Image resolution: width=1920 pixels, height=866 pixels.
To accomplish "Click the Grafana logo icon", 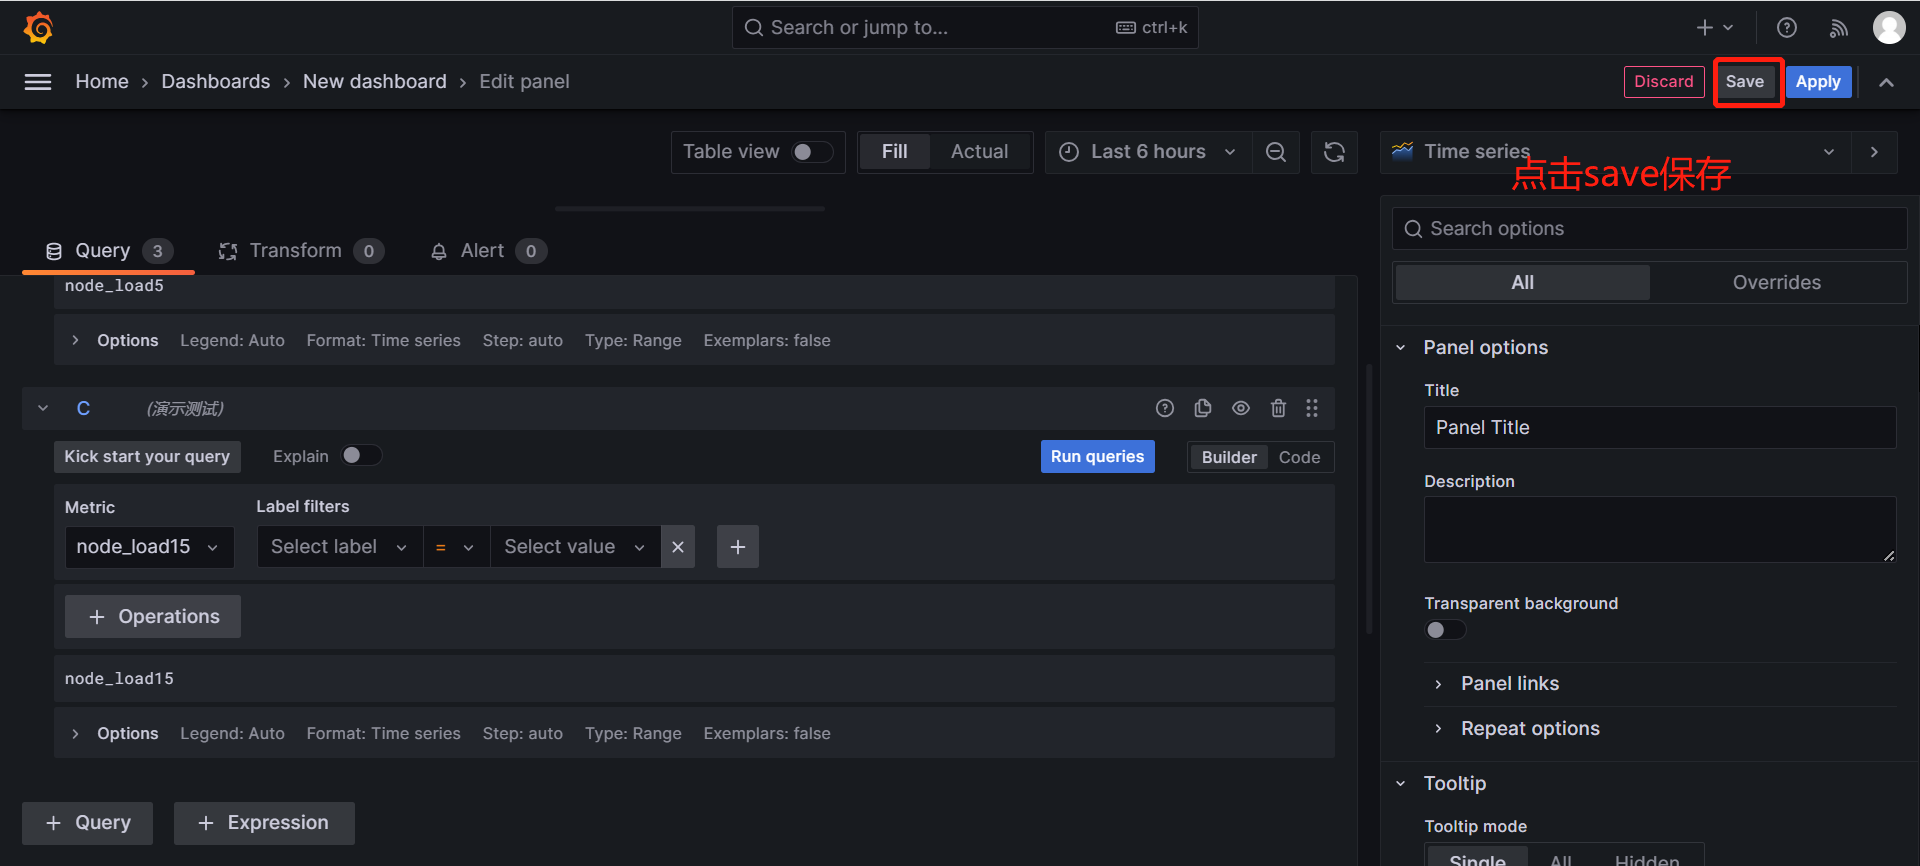I will tap(38, 28).
